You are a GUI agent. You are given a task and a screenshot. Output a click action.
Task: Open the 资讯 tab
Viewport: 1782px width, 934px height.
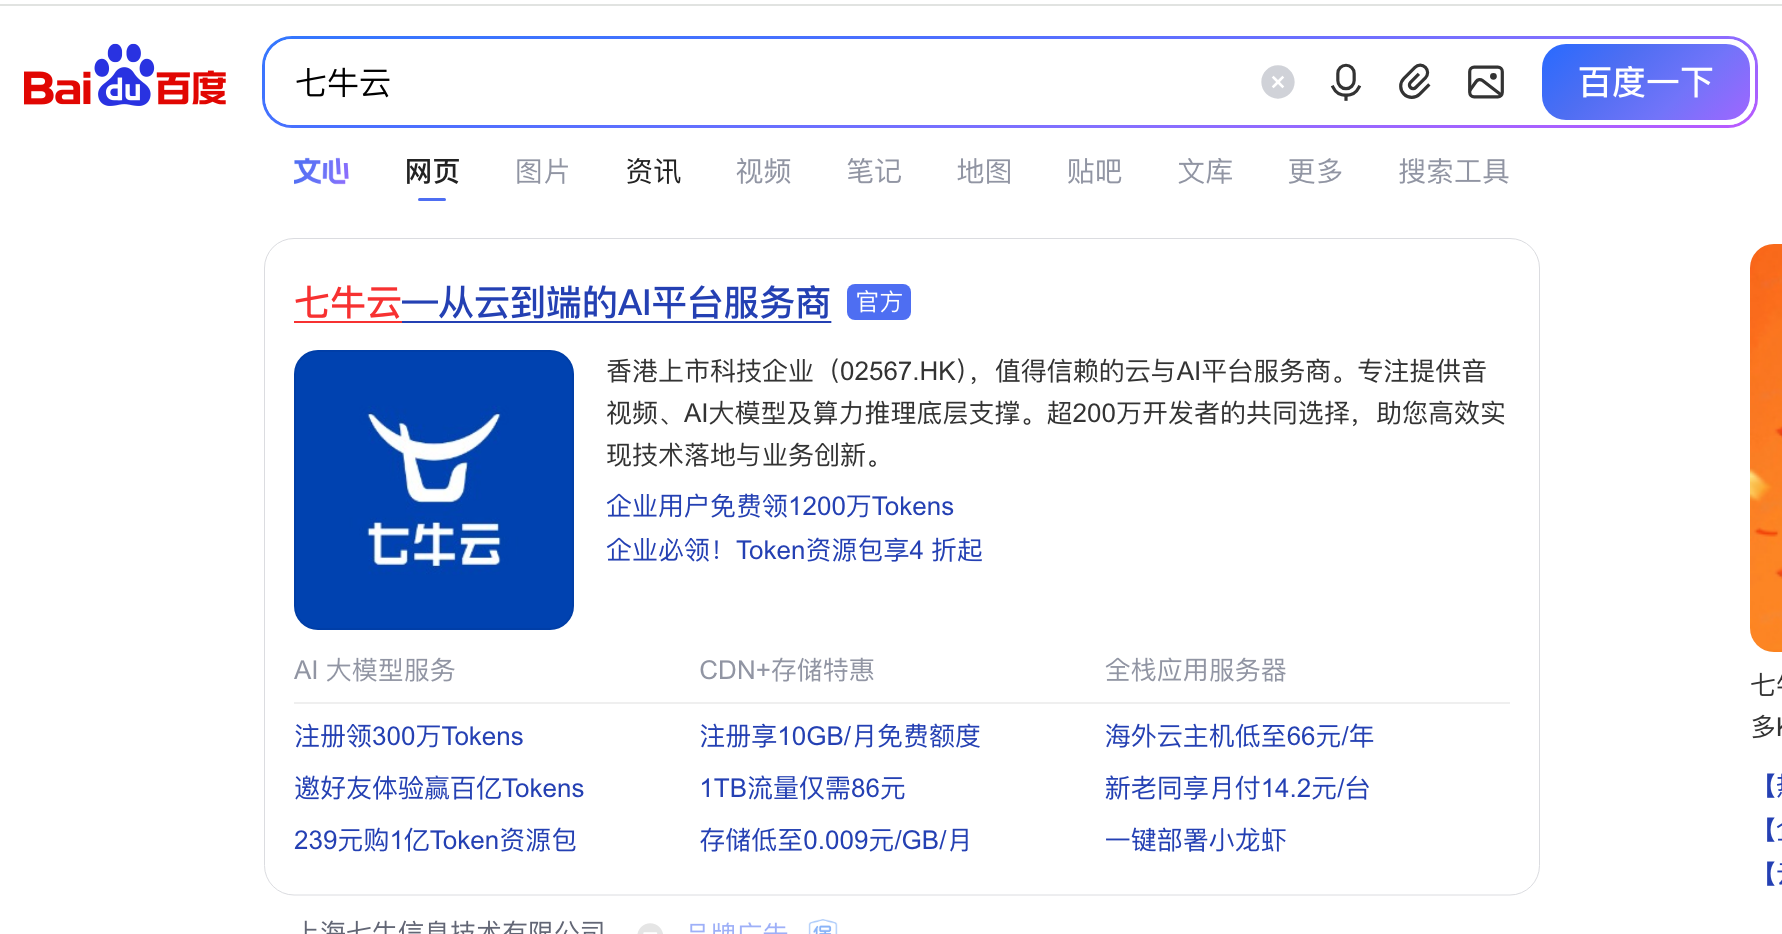(x=653, y=171)
